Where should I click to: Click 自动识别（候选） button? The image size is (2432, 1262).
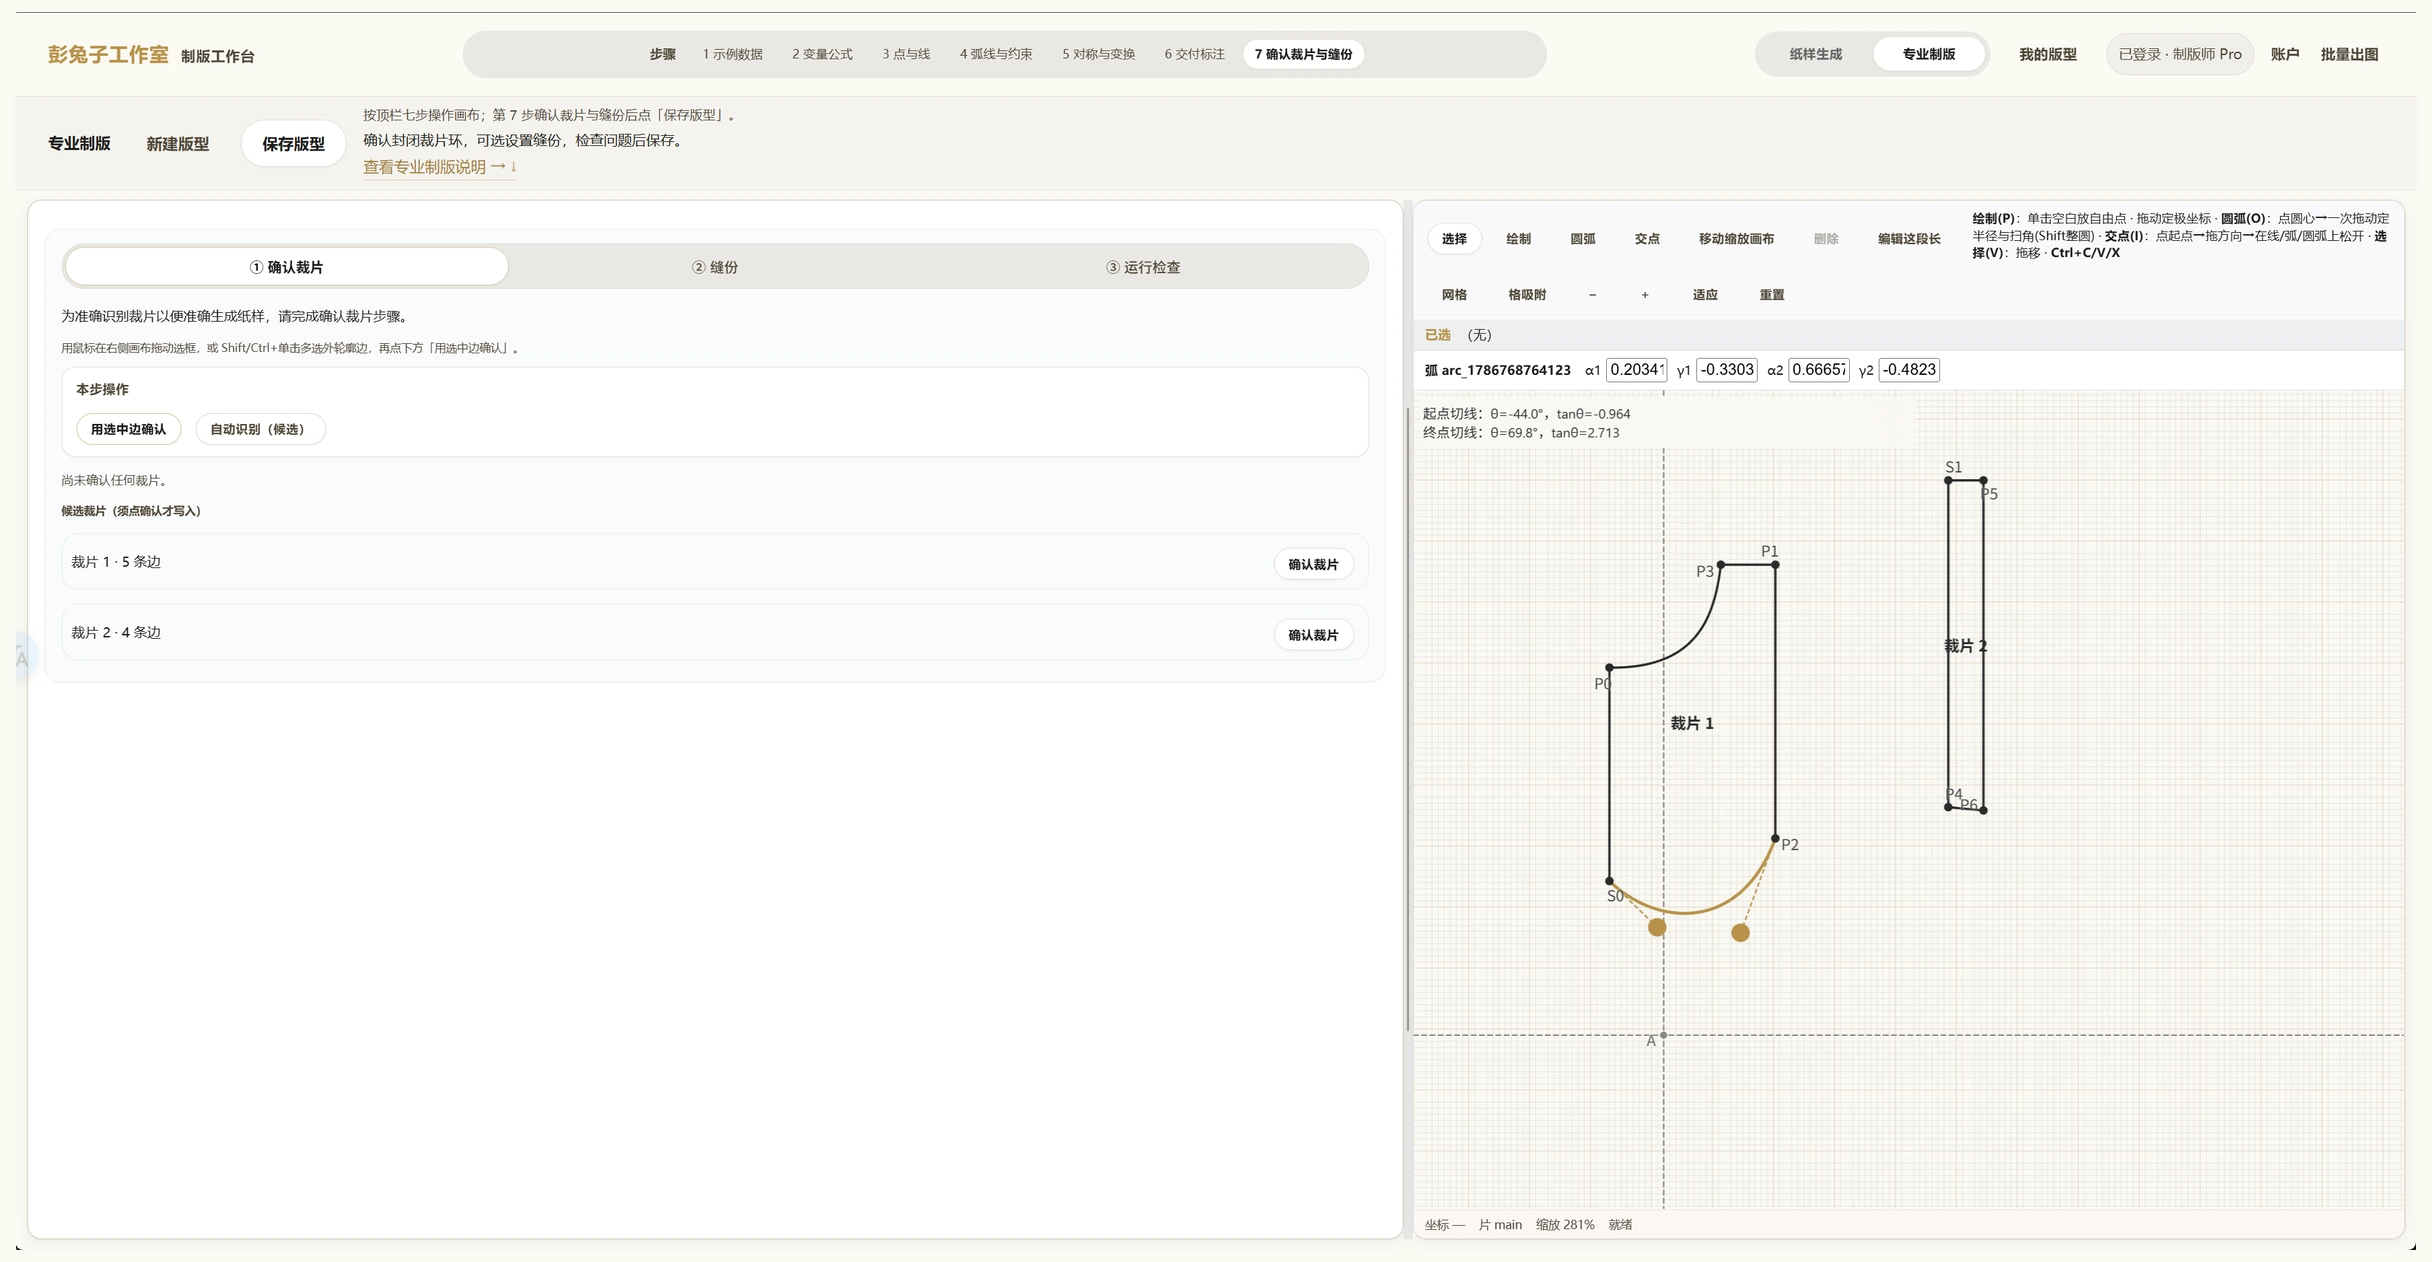click(260, 429)
